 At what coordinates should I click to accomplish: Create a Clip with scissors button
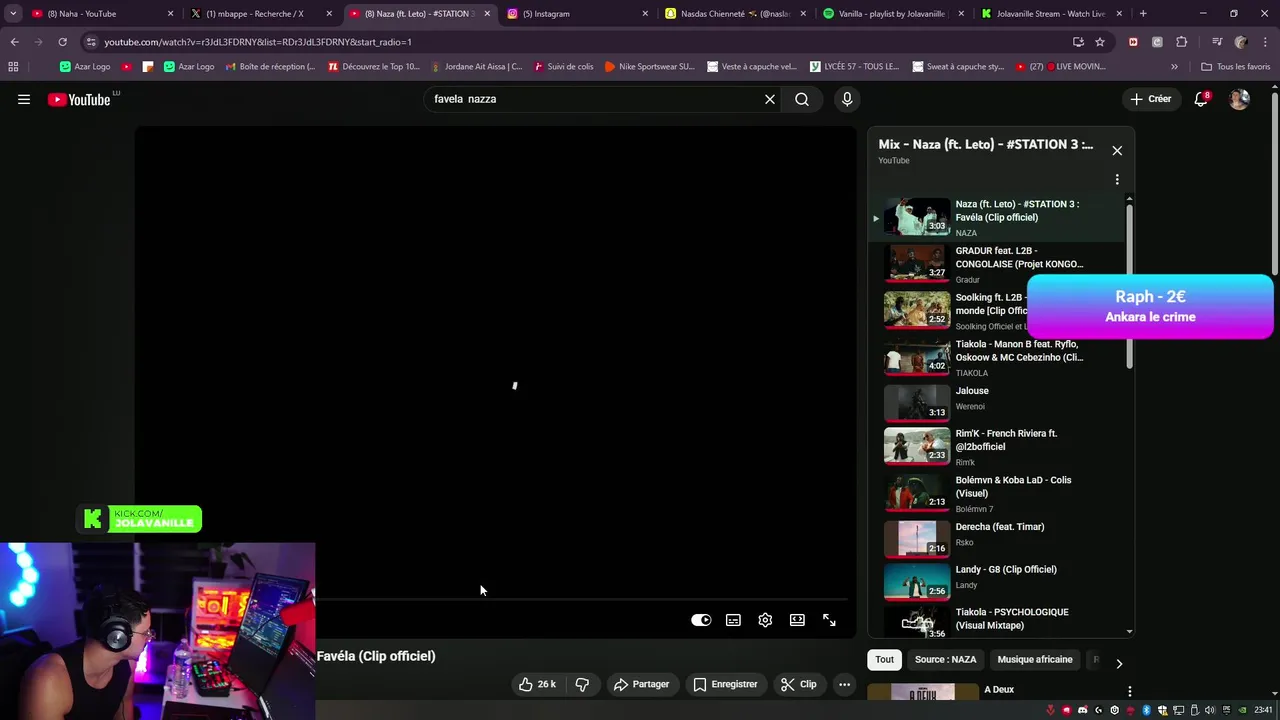799,684
